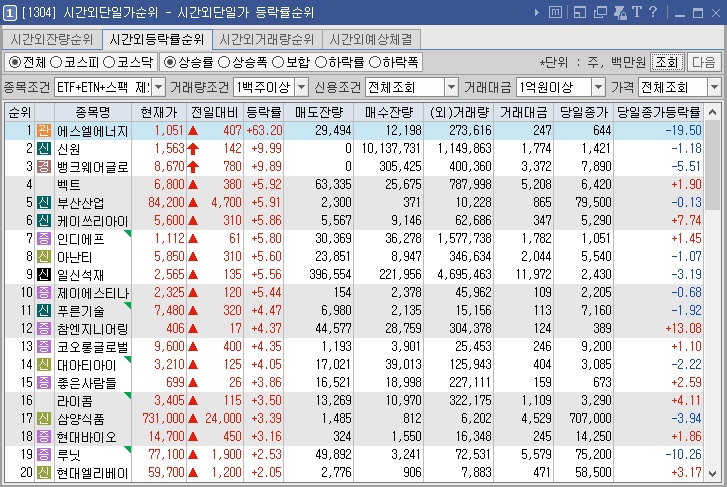
Task: Sort by the 거래대금 column header
Action: [523, 112]
